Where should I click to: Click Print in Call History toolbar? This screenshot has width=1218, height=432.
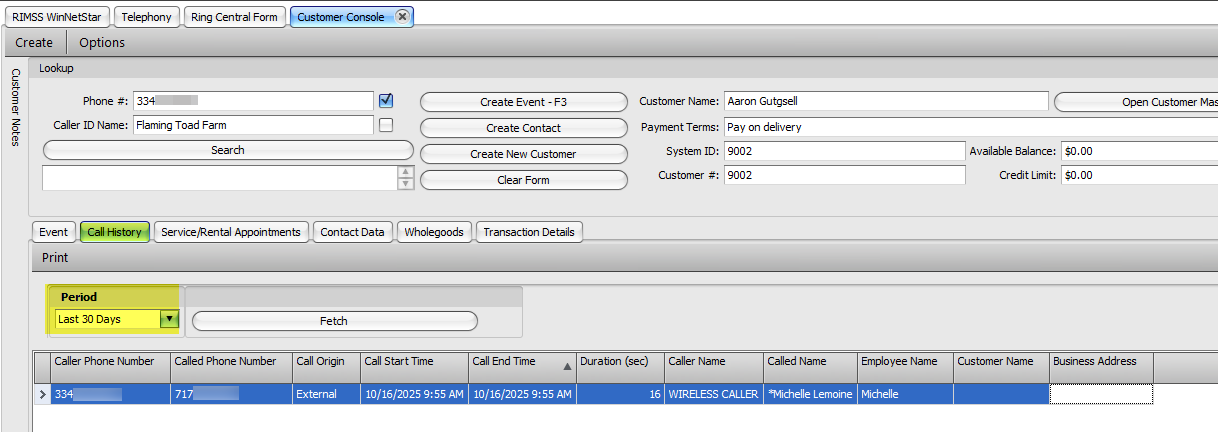tap(55, 257)
